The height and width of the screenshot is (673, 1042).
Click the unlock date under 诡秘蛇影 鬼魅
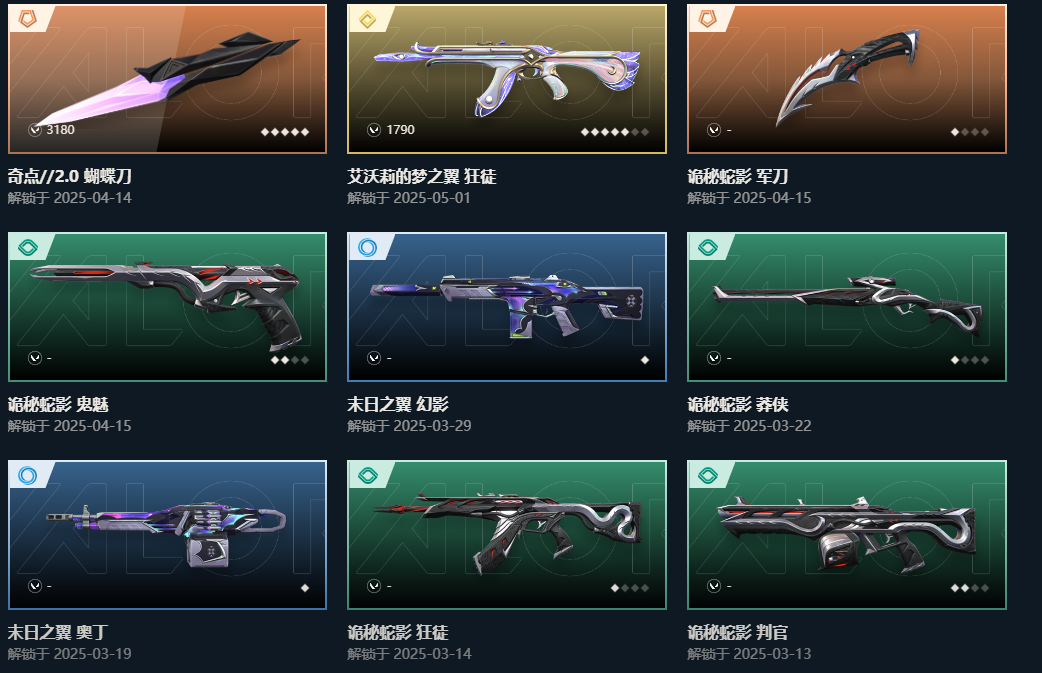click(70, 426)
